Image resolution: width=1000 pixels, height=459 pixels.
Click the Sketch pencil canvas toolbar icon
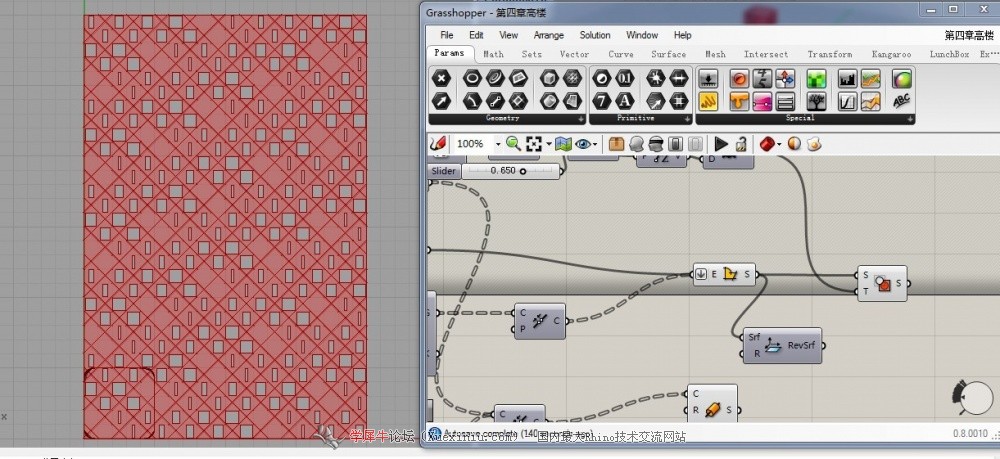[438, 144]
